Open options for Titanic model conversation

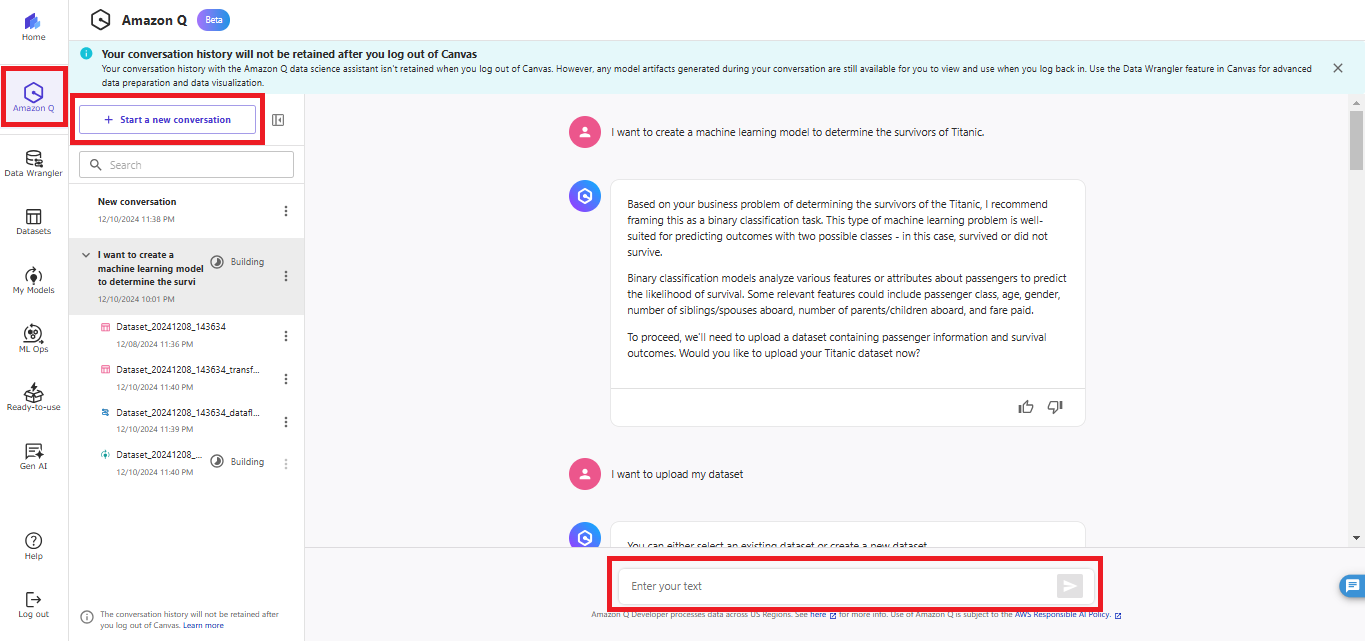tap(286, 276)
